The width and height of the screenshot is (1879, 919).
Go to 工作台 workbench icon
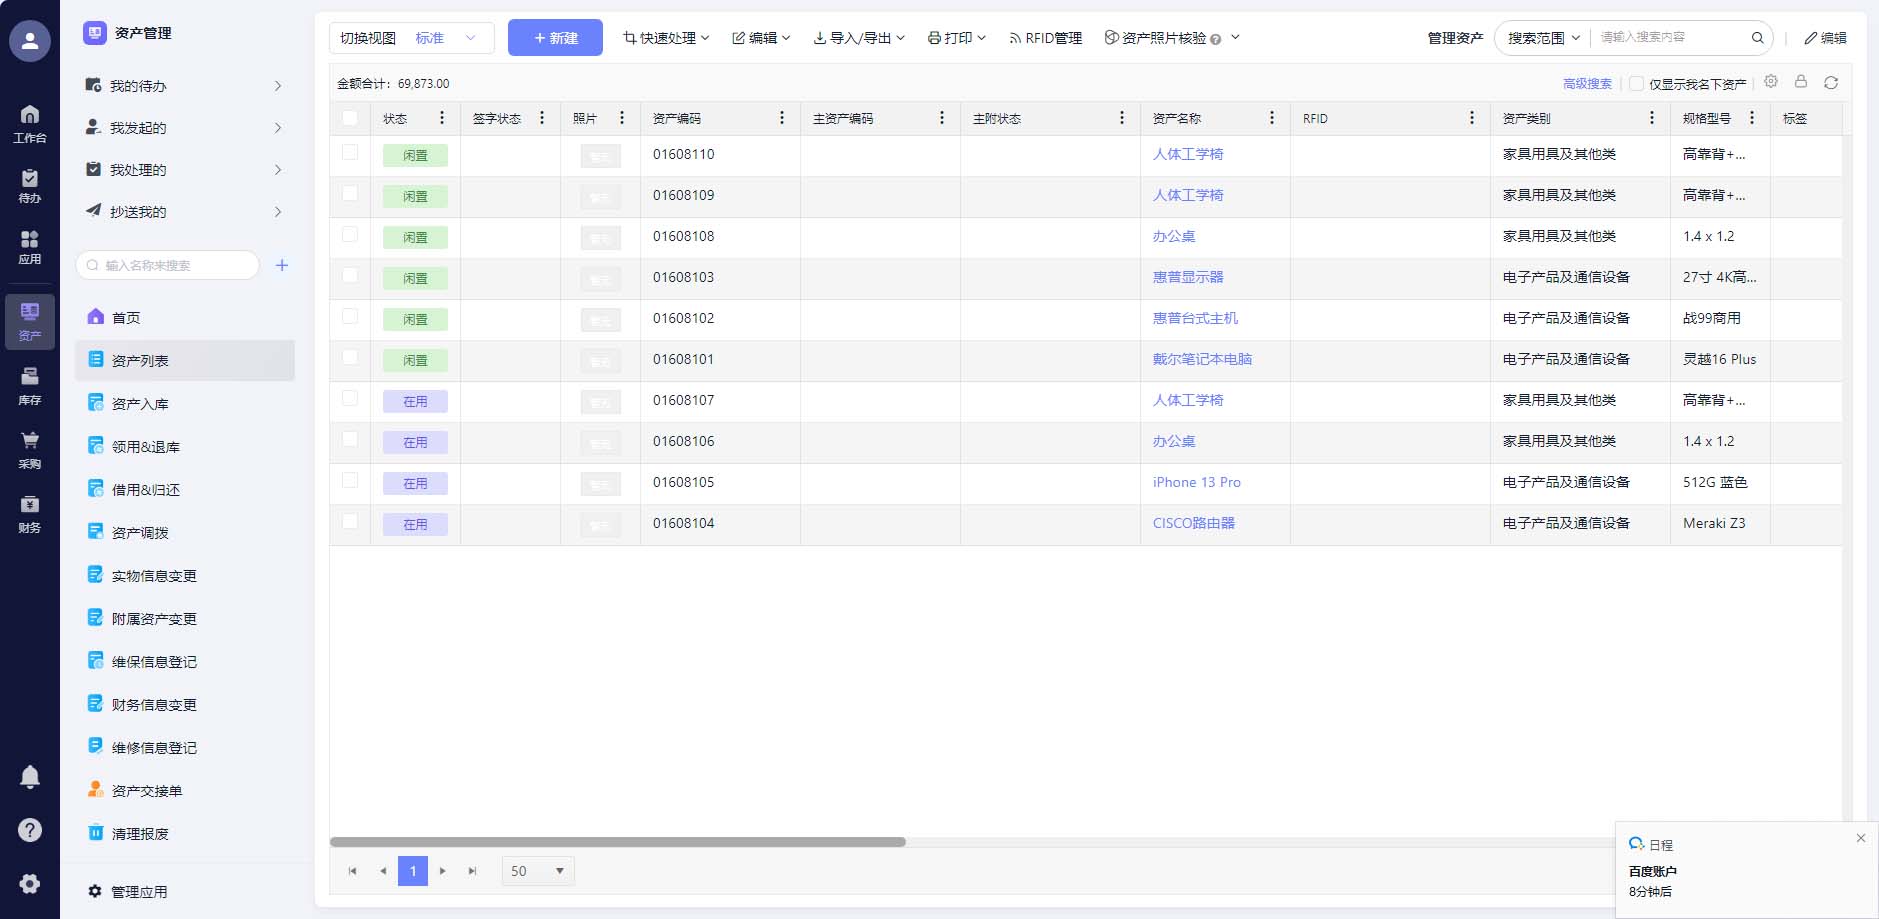30,123
